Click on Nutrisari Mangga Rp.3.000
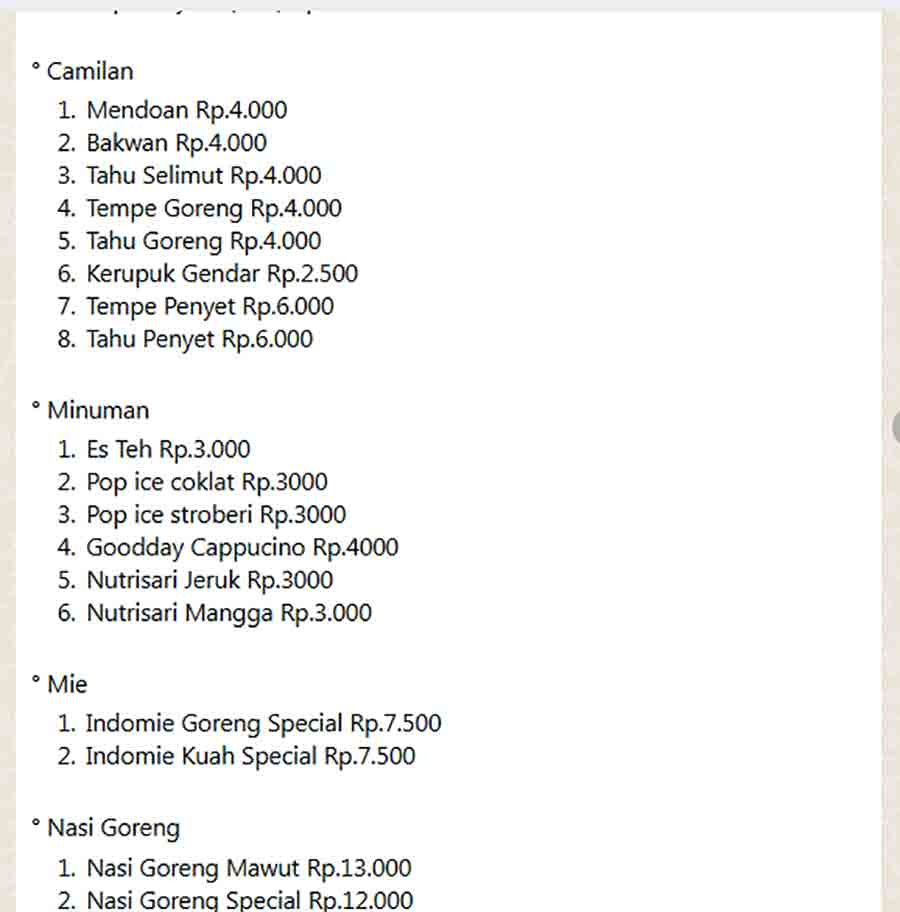900x912 pixels. [228, 612]
